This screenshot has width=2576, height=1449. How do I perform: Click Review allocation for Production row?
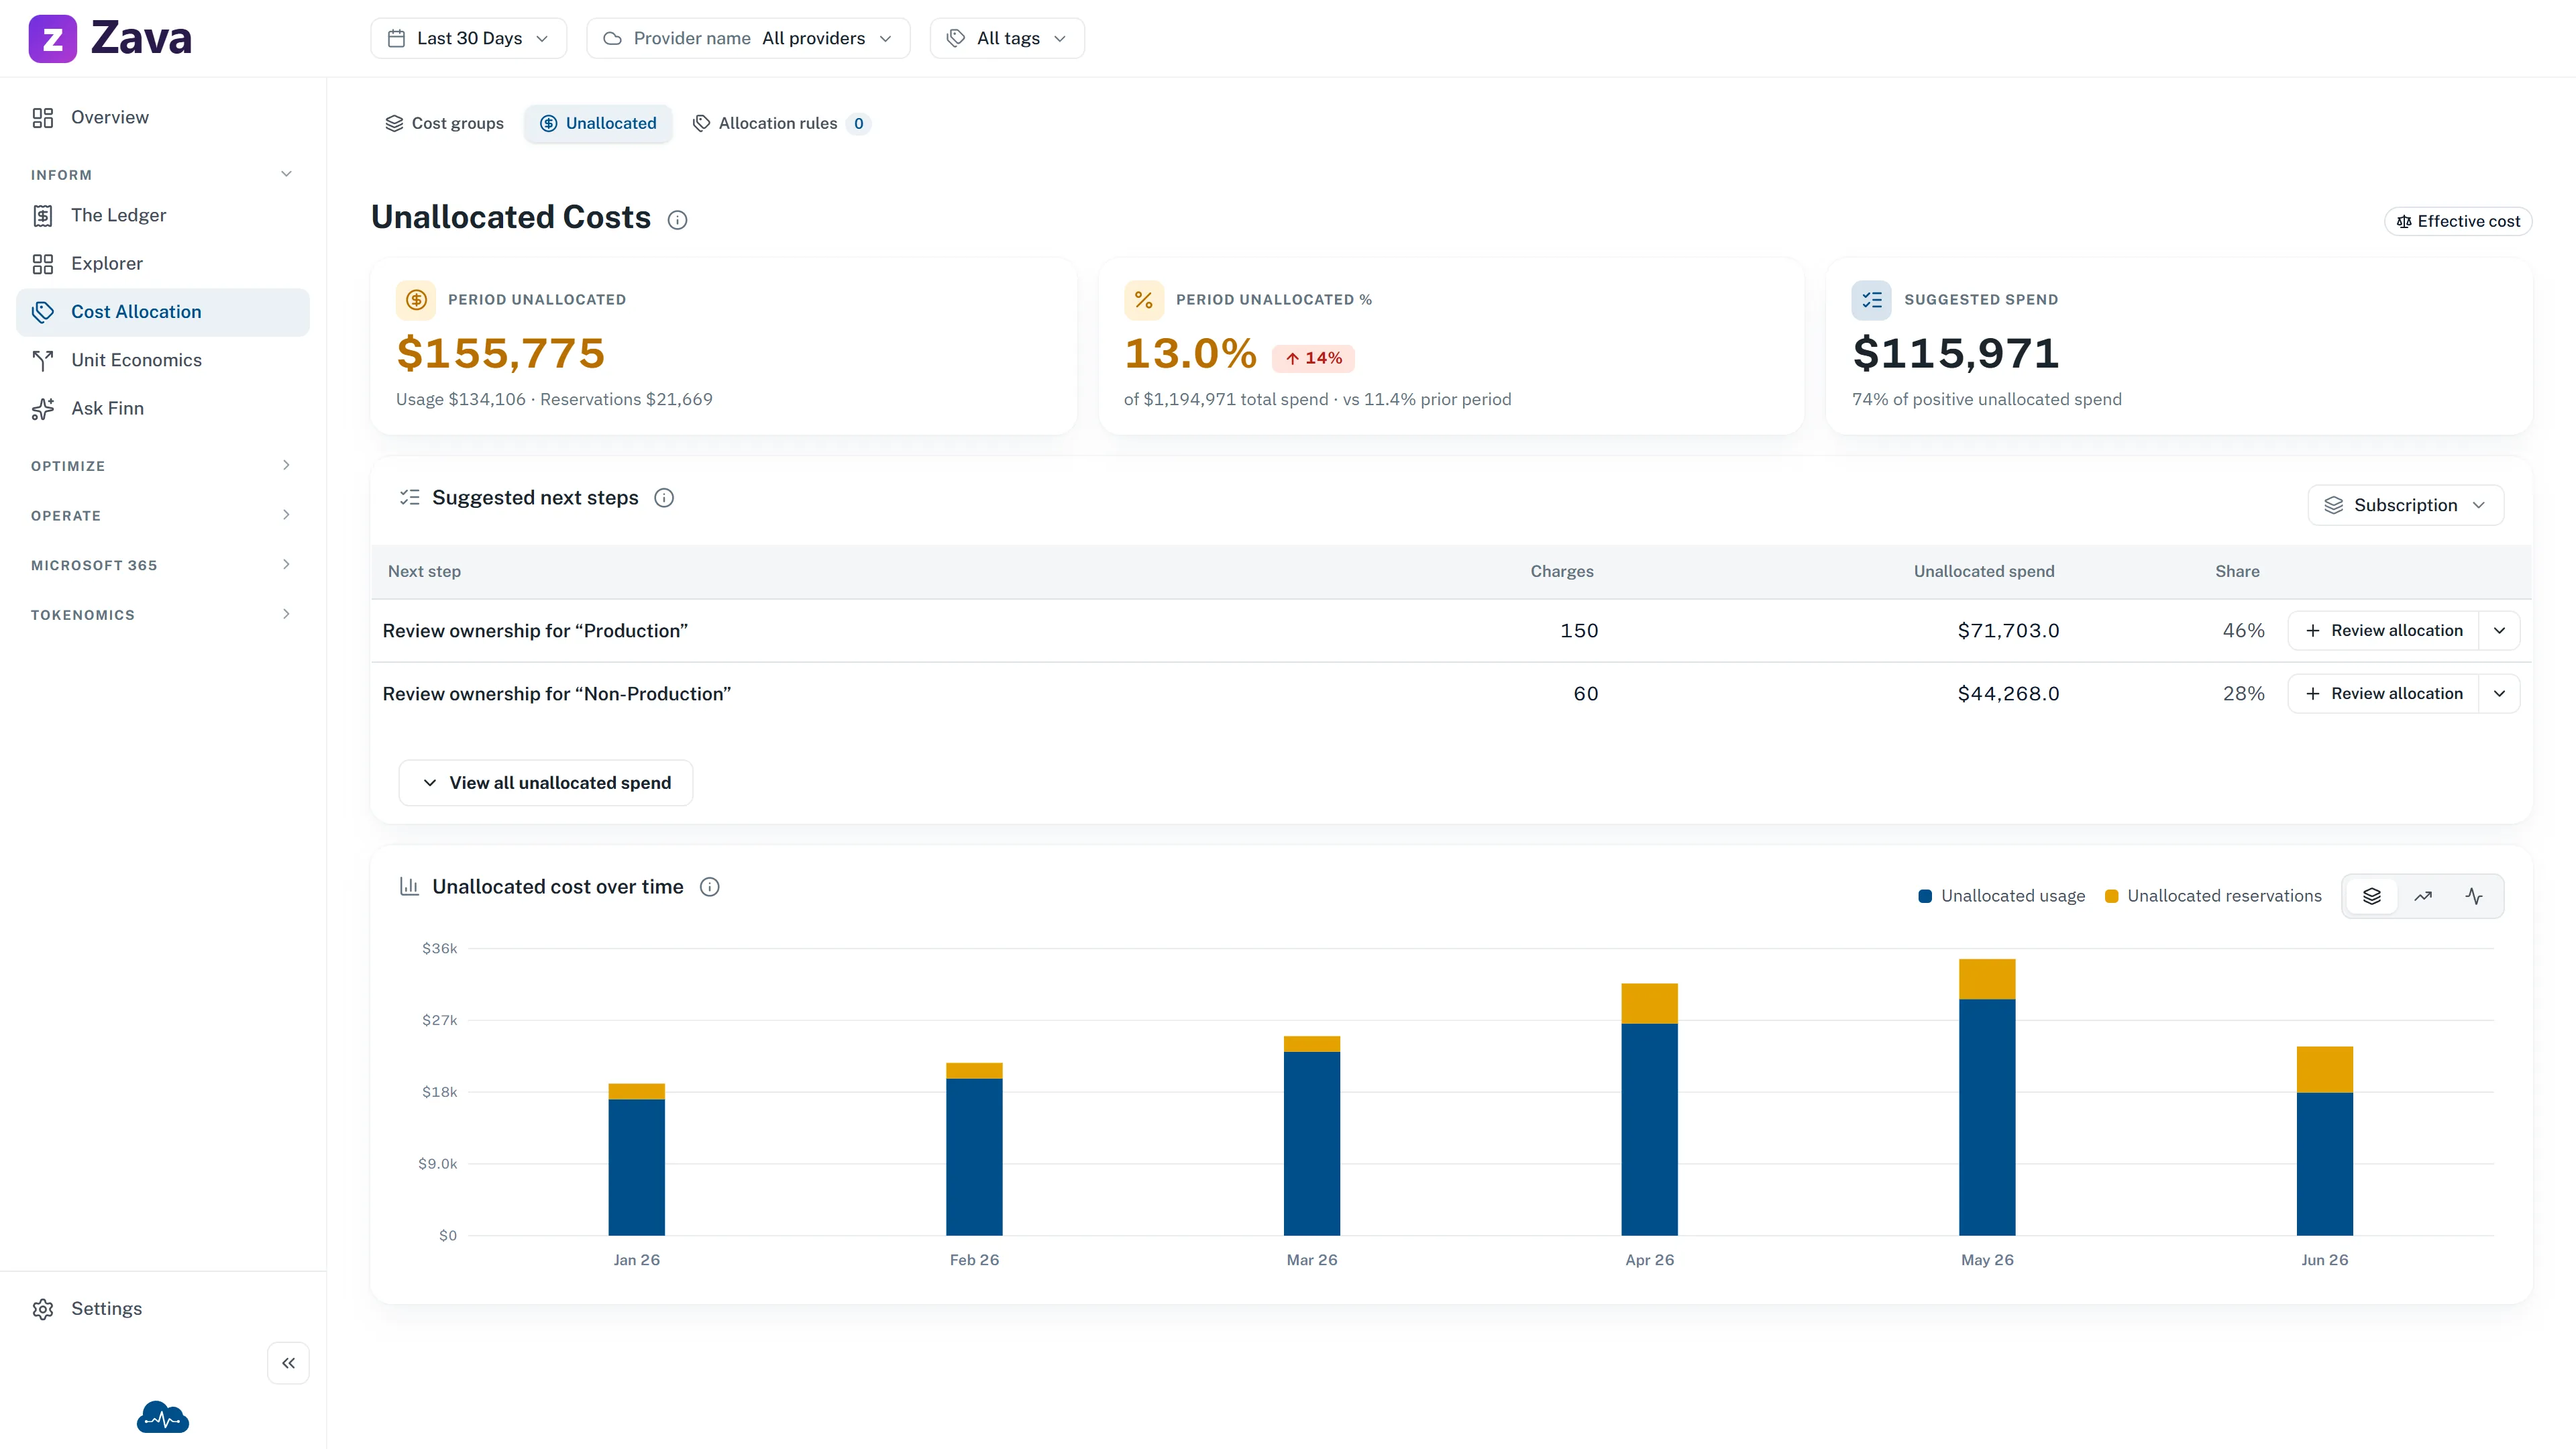[x=2383, y=631]
